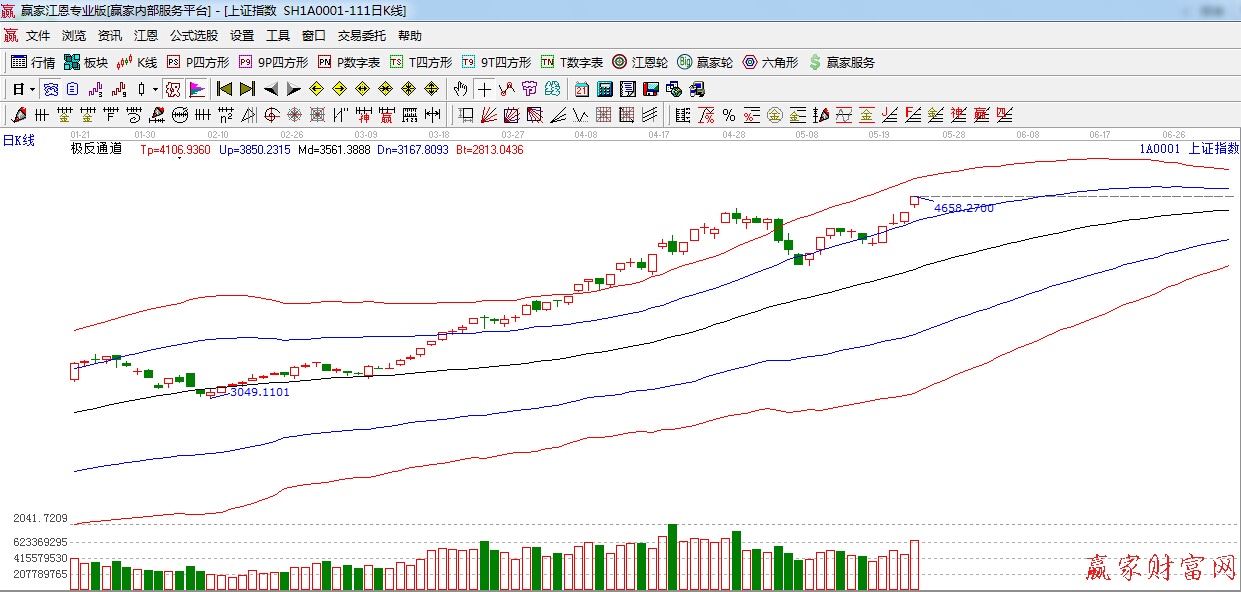Click the 六角形 hexagon chart icon
The width and height of the screenshot is (1241, 592).
pyautogui.click(x=770, y=62)
